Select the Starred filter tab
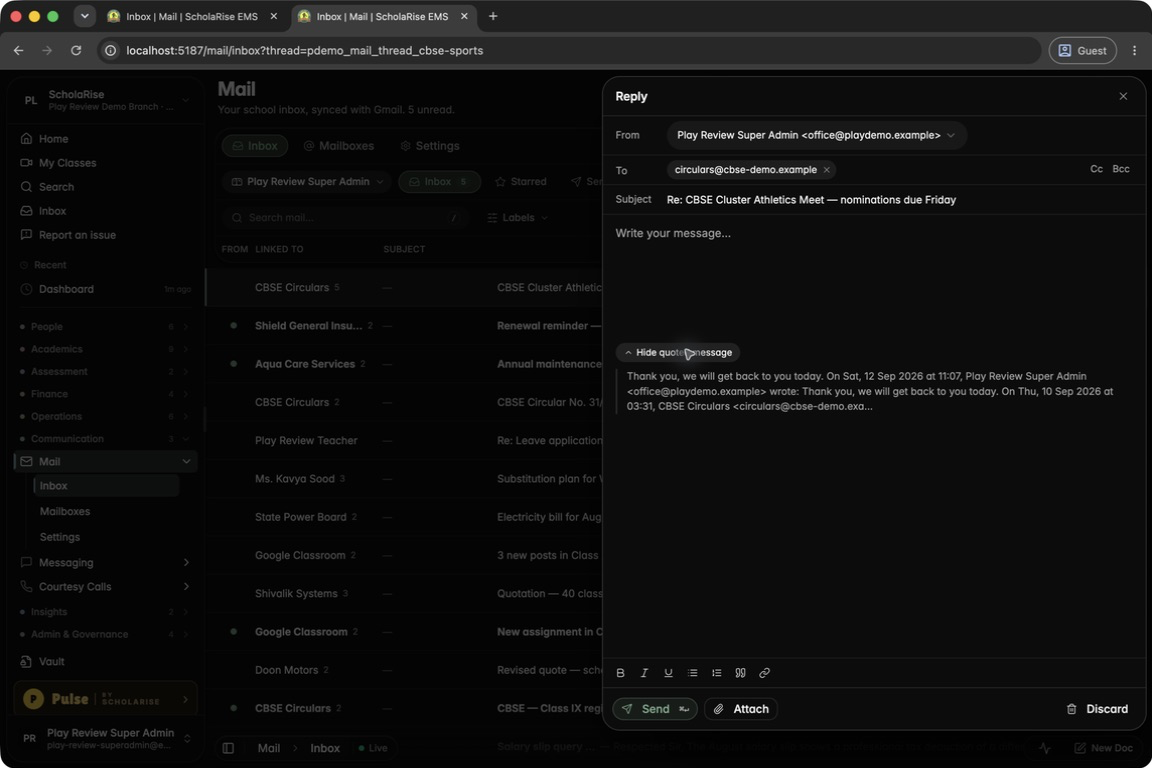This screenshot has height=768, width=1152. click(x=521, y=182)
